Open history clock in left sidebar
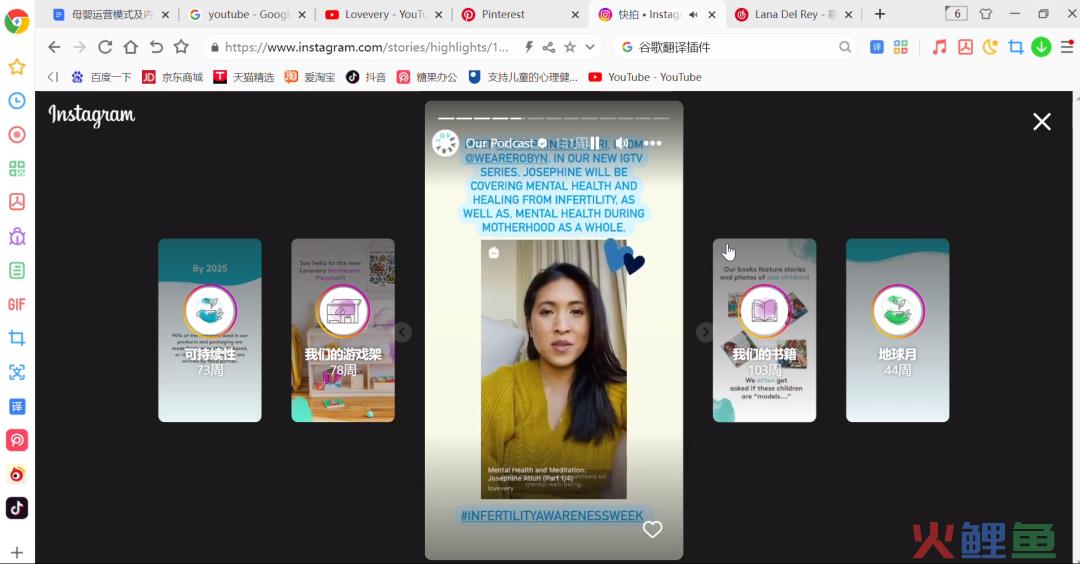 coord(17,101)
